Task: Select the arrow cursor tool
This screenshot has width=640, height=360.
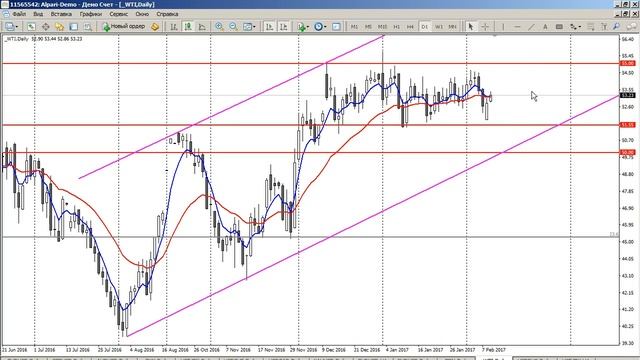Action: pos(471,27)
